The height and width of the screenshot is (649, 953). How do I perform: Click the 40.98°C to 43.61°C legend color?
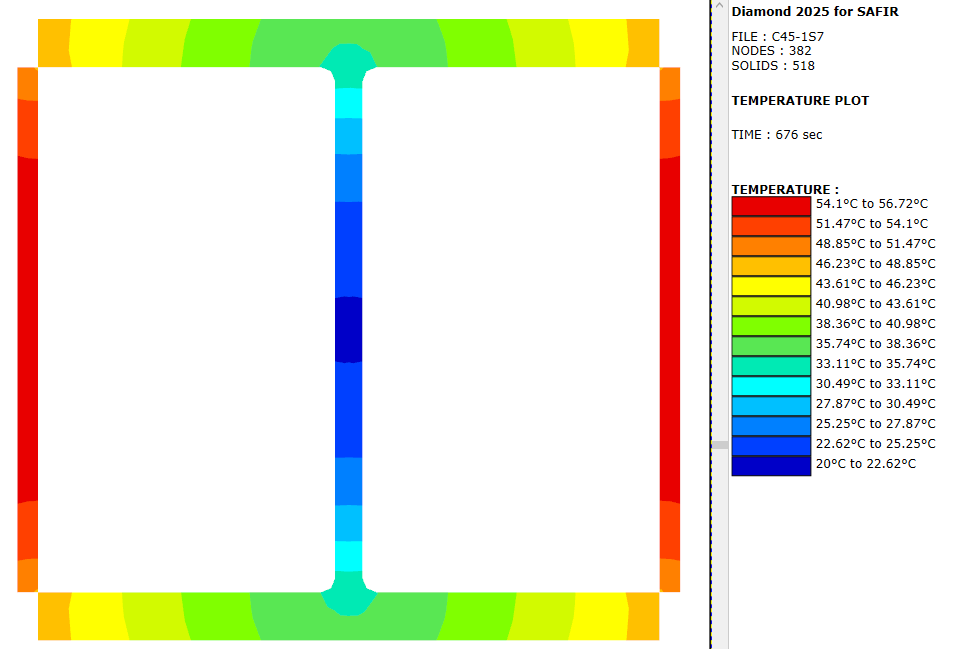click(x=770, y=306)
